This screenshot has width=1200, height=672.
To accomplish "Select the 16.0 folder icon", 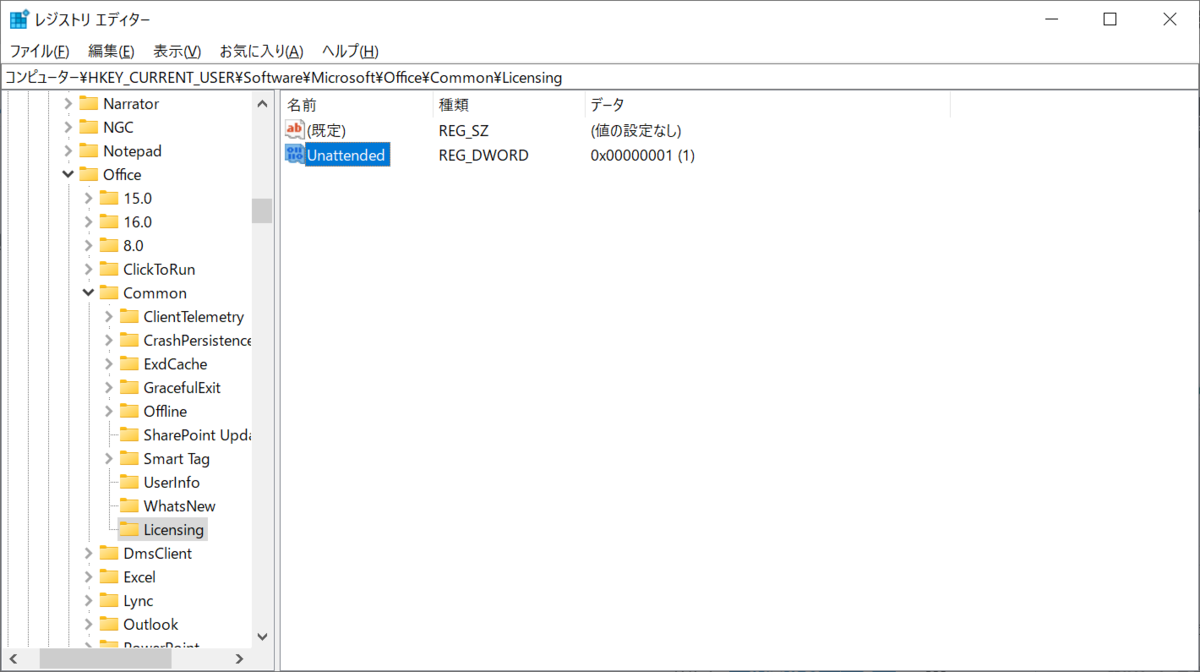I will pyautogui.click(x=108, y=222).
